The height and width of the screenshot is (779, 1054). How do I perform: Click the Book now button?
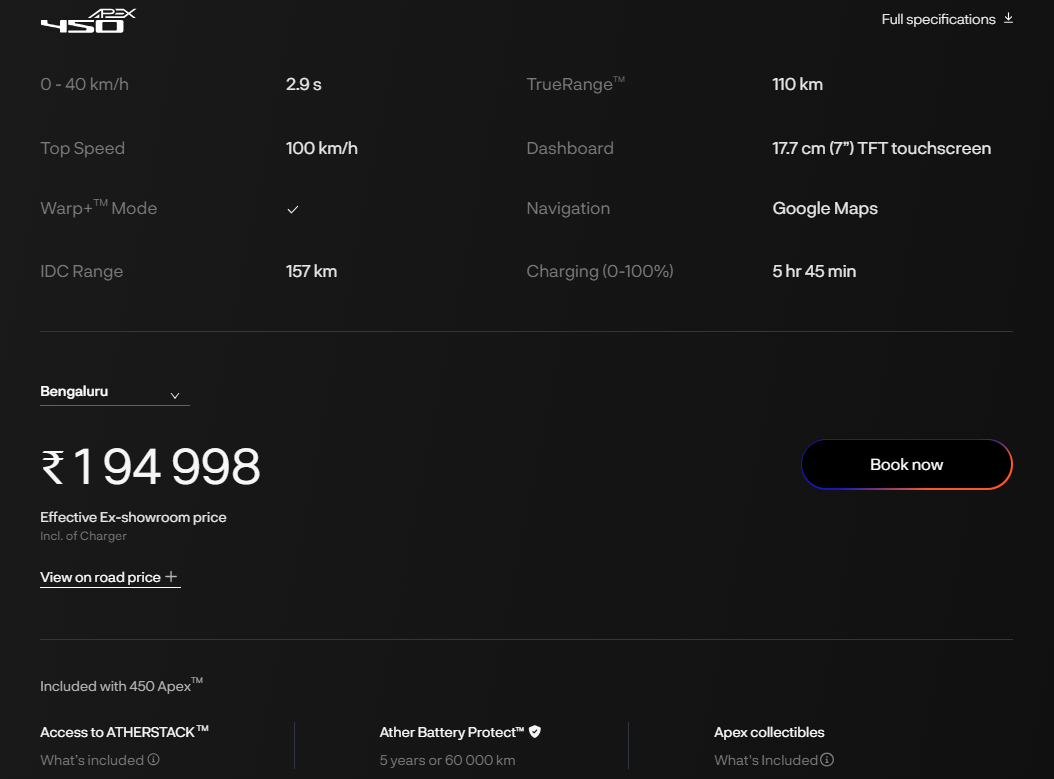click(906, 464)
